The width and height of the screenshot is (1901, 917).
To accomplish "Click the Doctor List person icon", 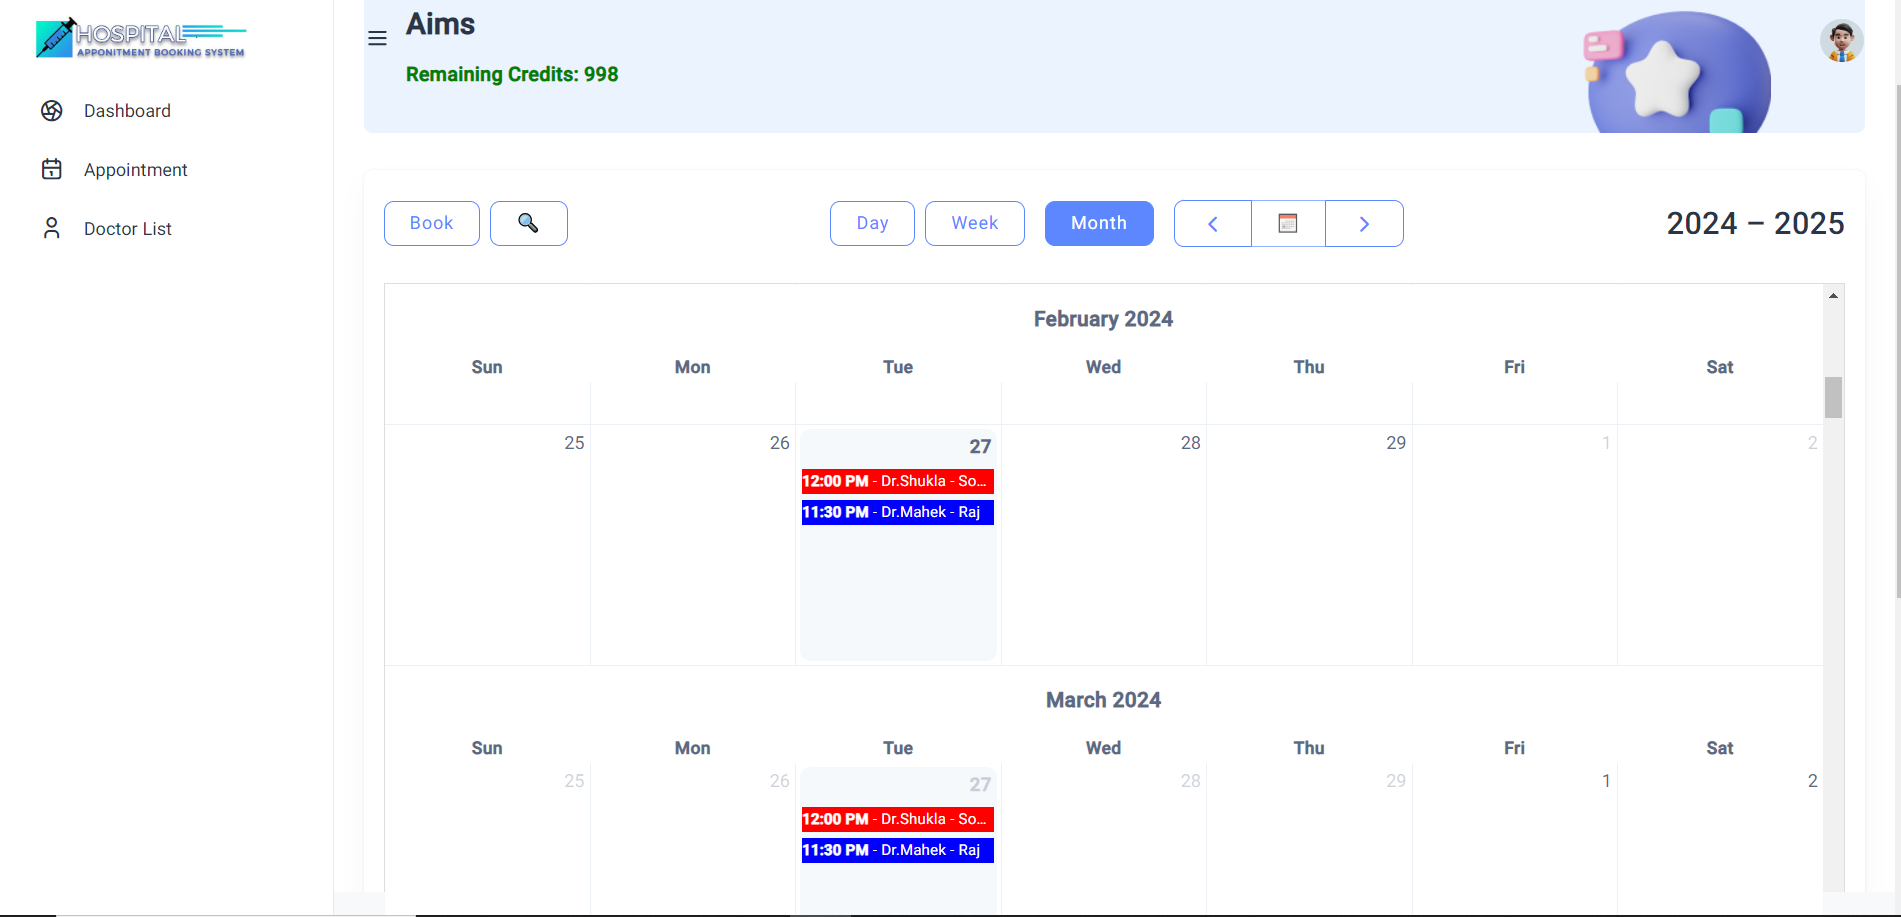I will pyautogui.click(x=52, y=229).
